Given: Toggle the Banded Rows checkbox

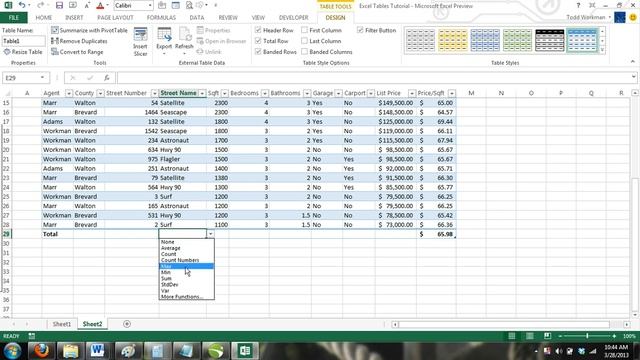Looking at the screenshot, I should pyautogui.click(x=258, y=52).
